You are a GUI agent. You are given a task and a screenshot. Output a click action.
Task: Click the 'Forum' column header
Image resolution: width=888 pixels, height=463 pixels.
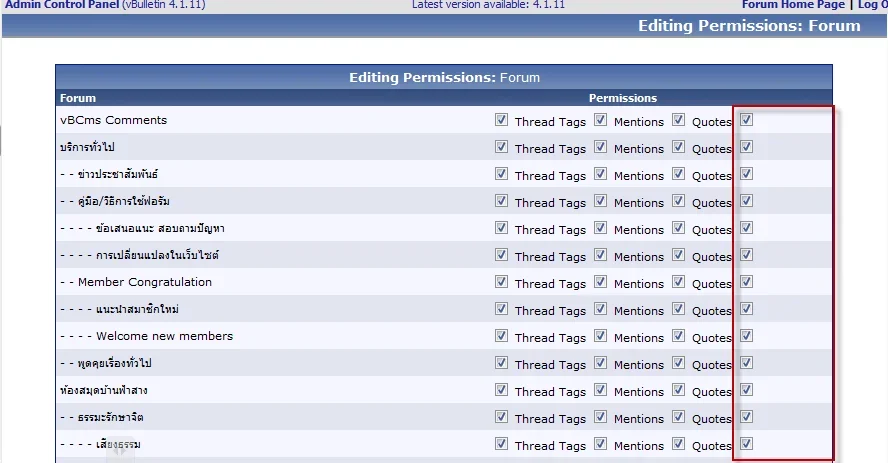pos(78,98)
